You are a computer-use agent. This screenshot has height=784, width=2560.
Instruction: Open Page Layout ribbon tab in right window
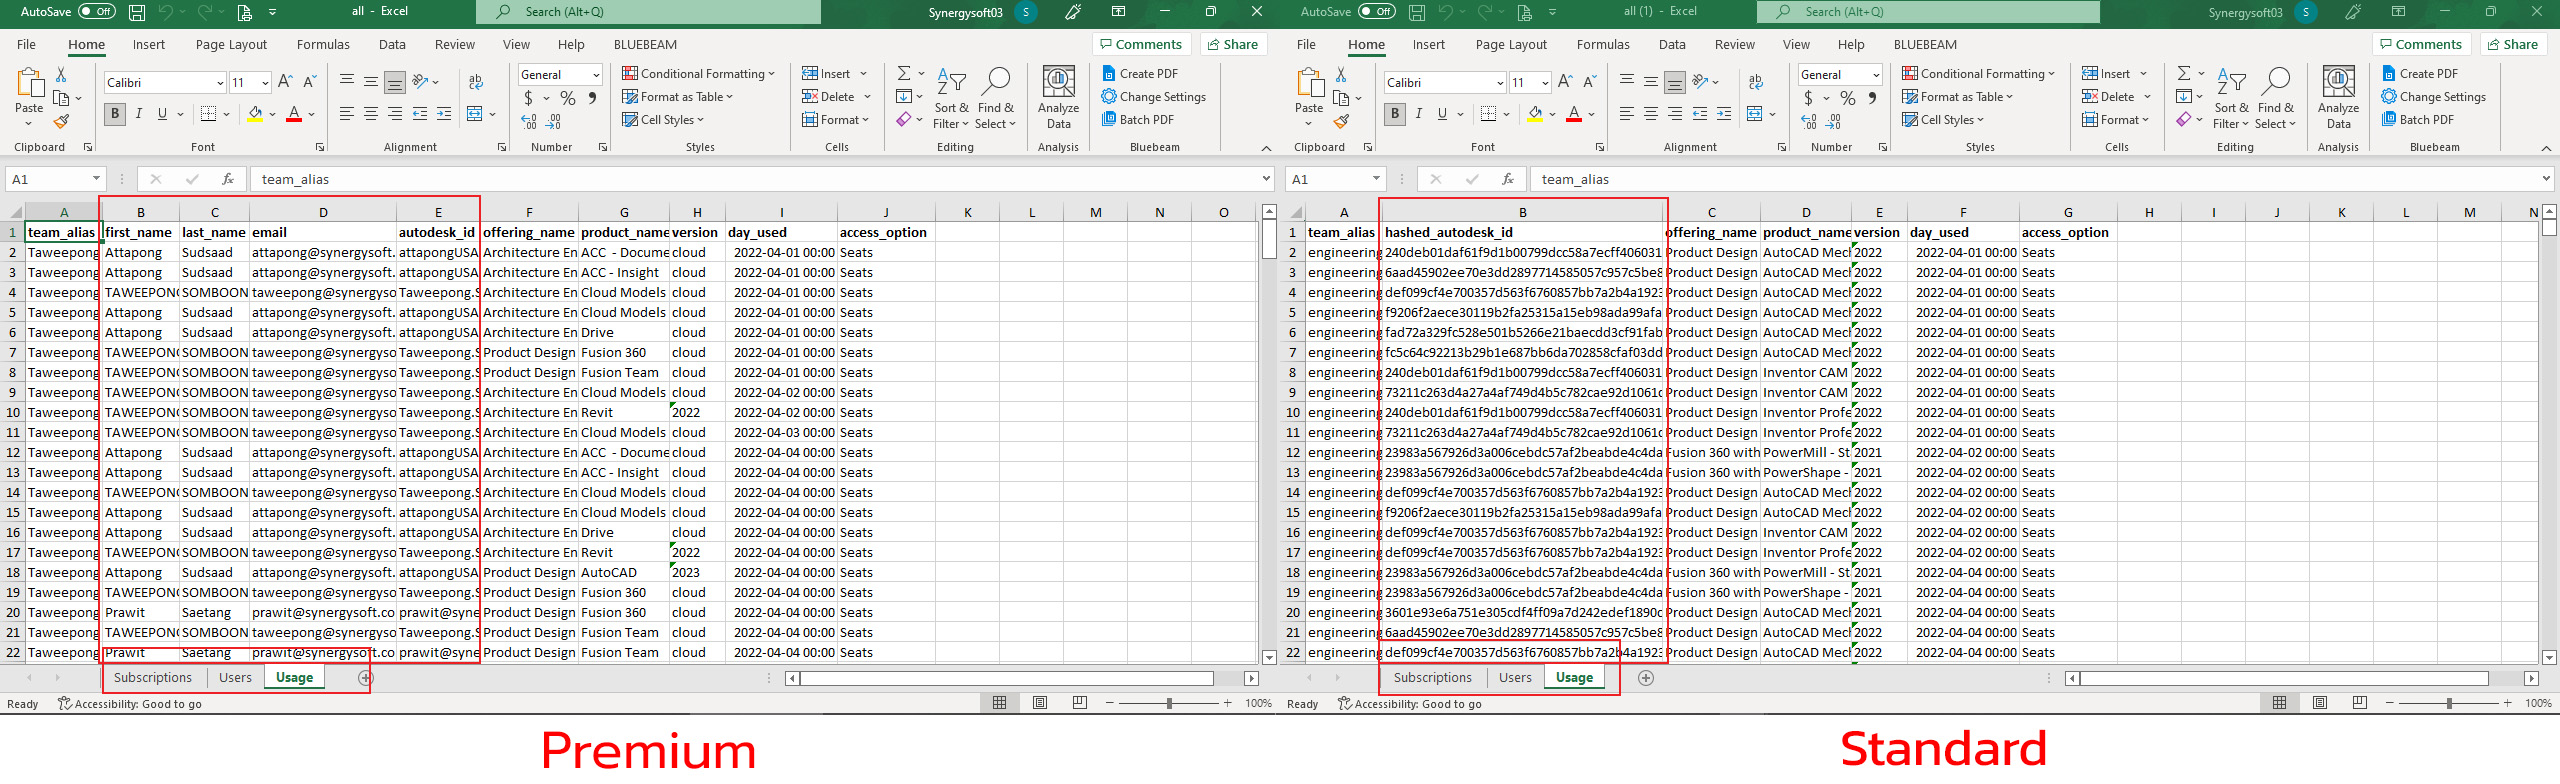(x=1510, y=45)
